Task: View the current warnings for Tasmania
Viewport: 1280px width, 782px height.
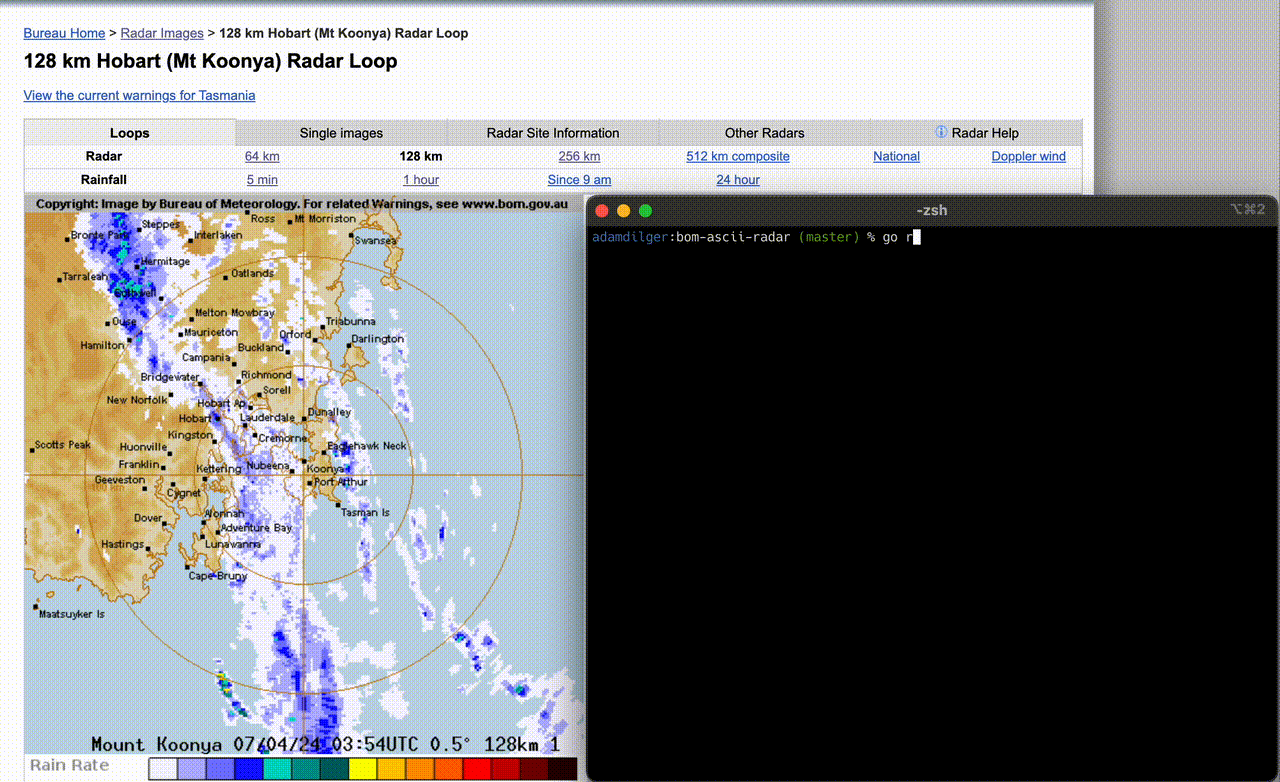Action: click(x=138, y=95)
